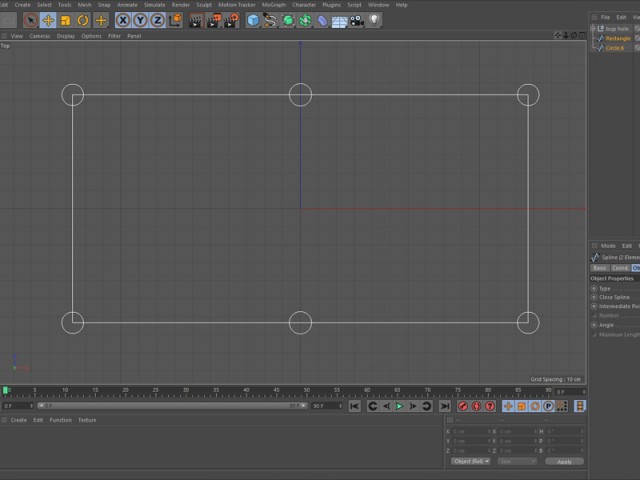Toggle Position keyframe recording icon
Viewport: 640px width, 480px height.
pyautogui.click(x=508, y=406)
